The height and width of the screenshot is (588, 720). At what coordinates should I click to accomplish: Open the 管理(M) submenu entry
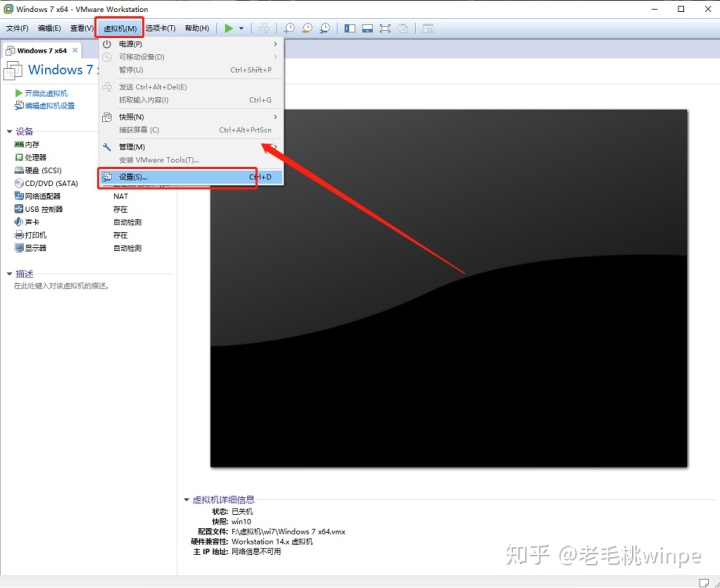point(191,147)
